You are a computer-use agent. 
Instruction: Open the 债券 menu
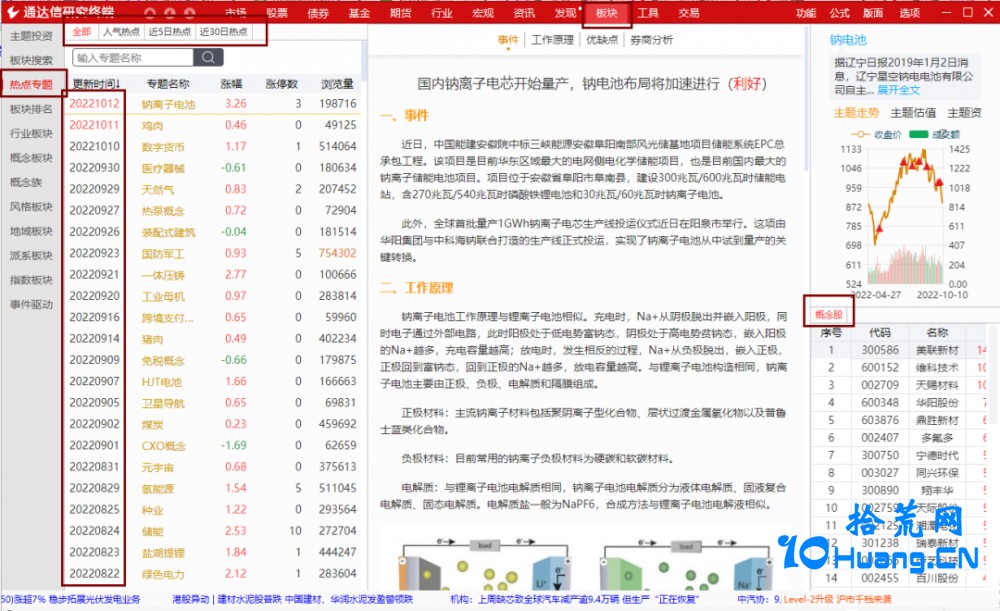tap(318, 13)
